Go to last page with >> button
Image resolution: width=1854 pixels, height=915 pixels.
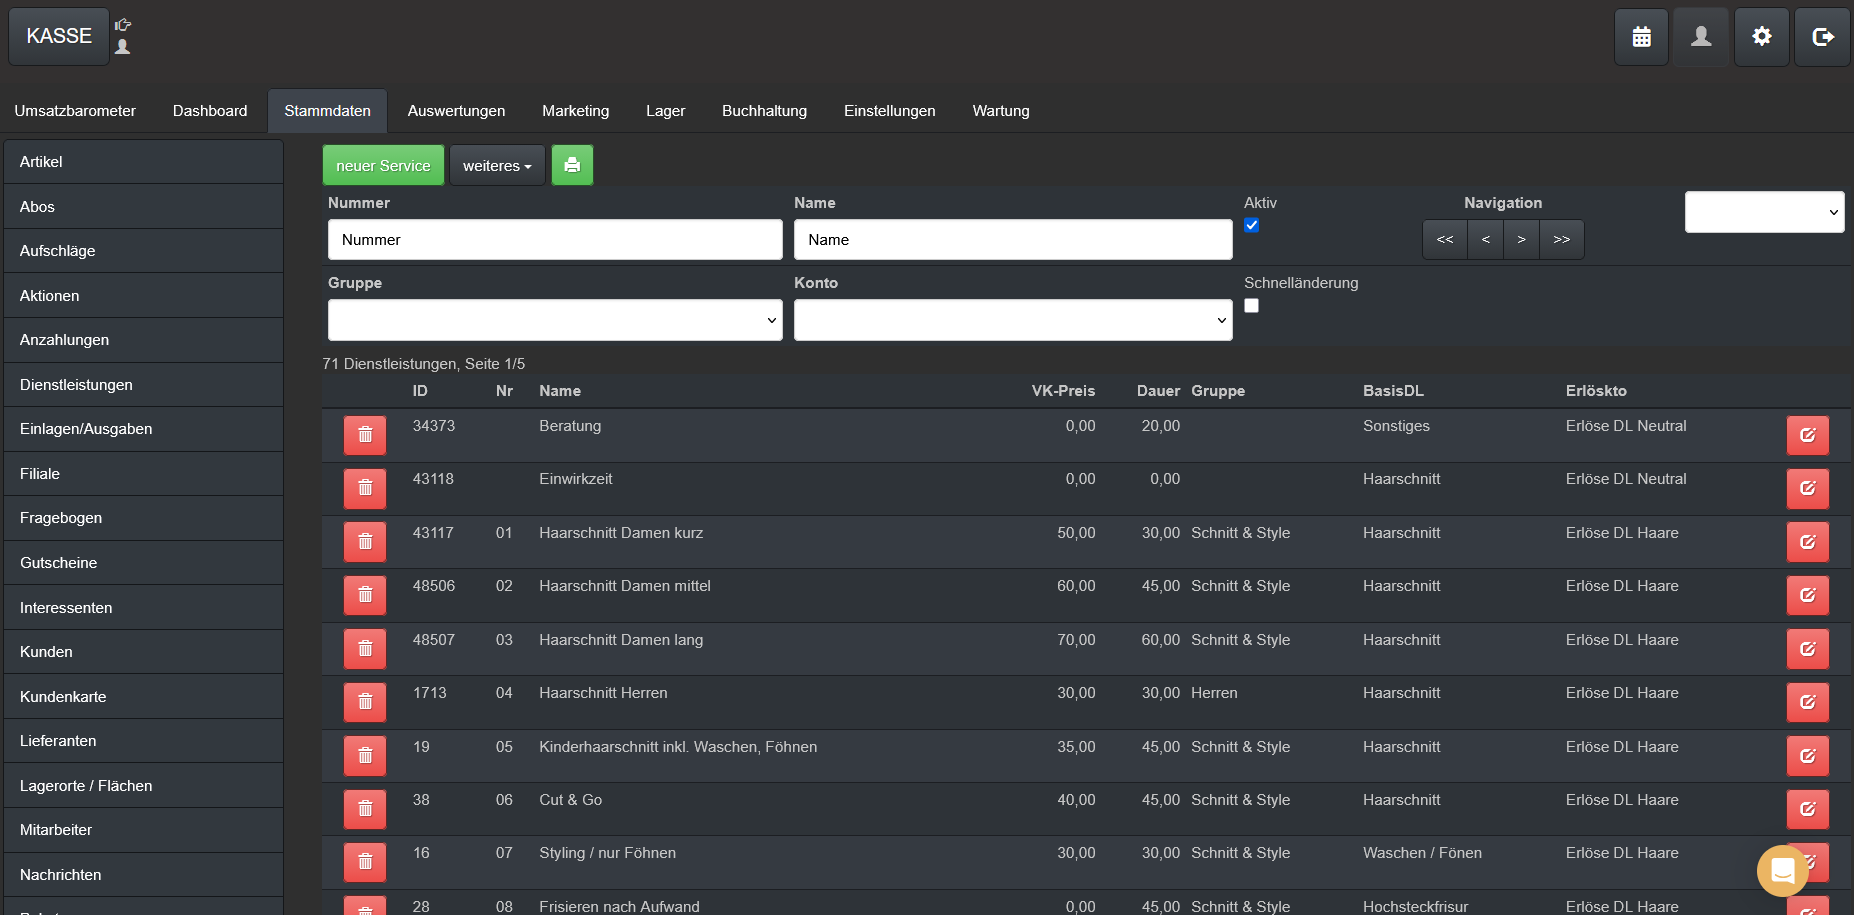1561,240
